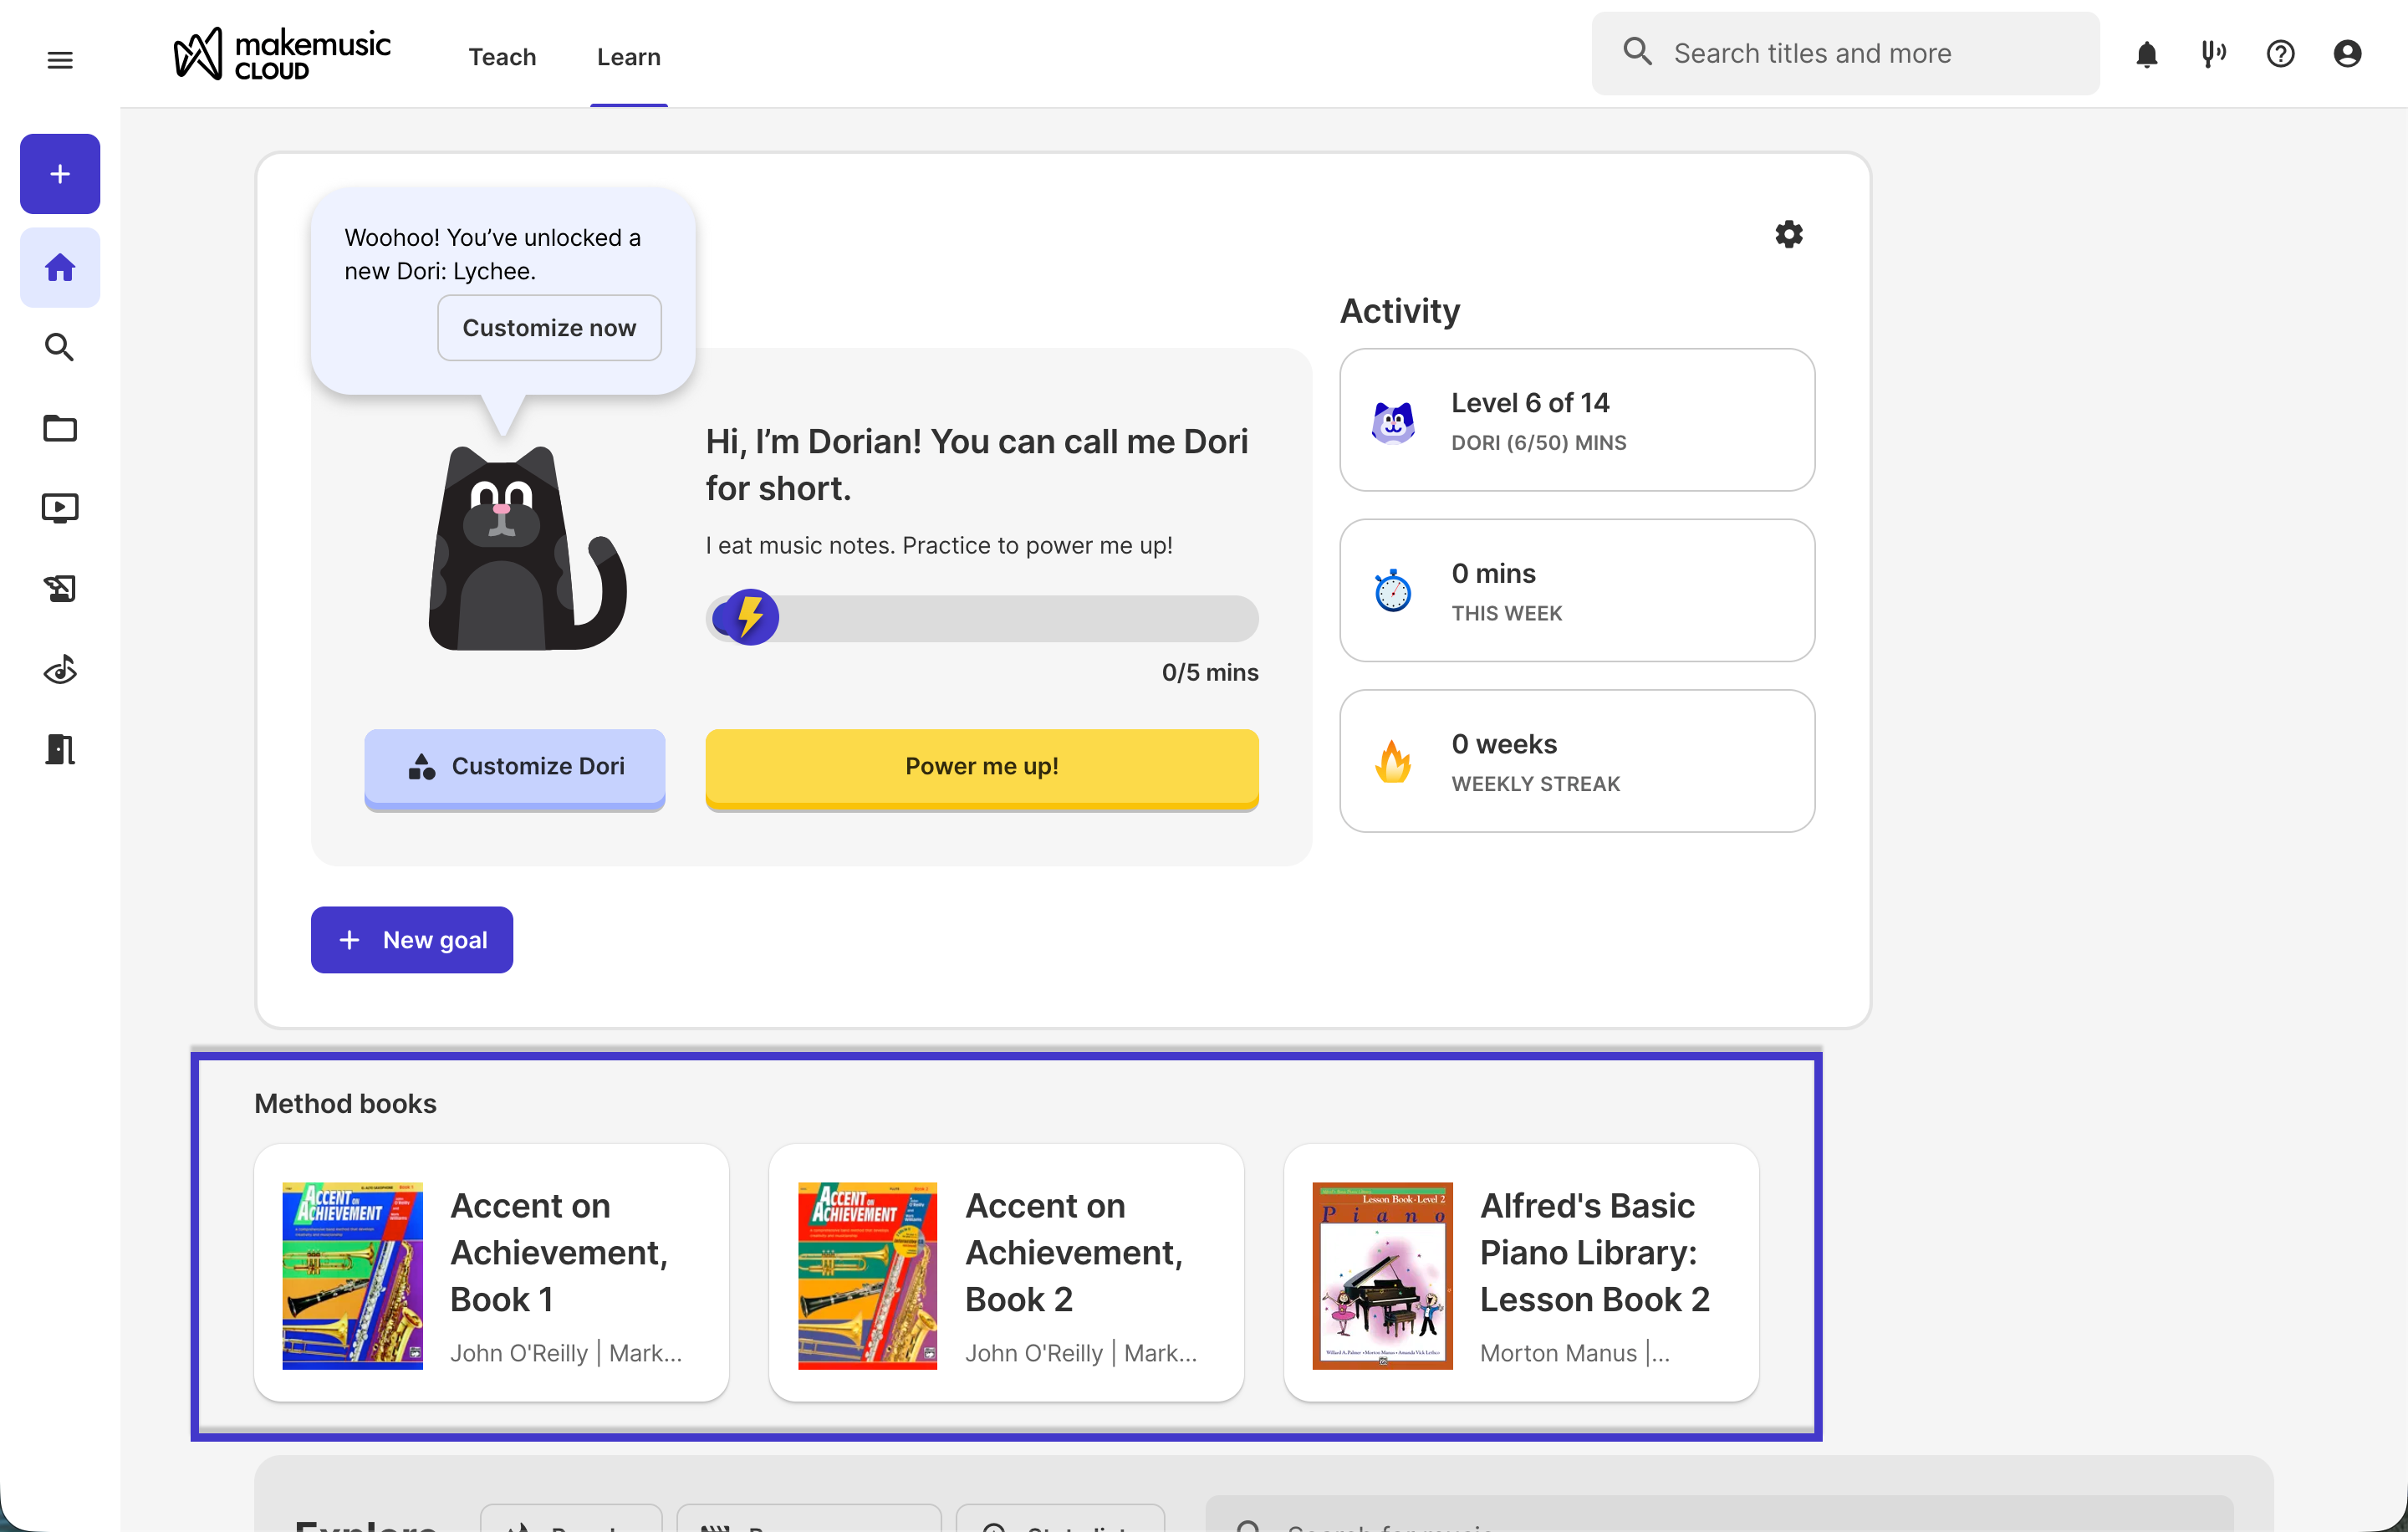Open the tuner icon in header

(x=2213, y=54)
